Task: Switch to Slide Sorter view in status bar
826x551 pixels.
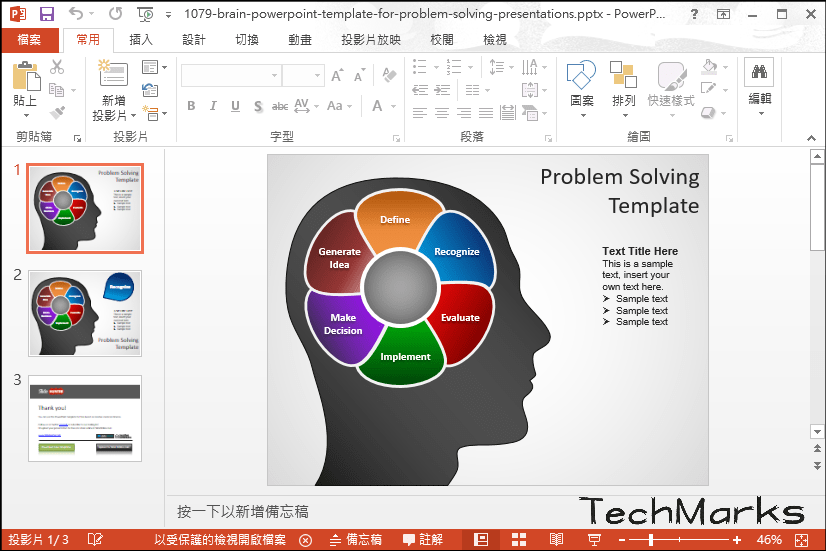Action: pos(519,539)
